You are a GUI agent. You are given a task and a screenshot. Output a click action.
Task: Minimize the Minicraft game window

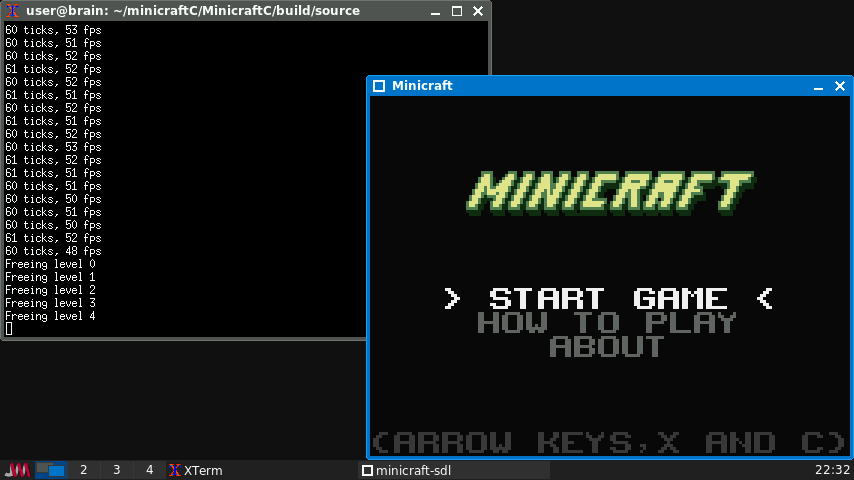819,86
